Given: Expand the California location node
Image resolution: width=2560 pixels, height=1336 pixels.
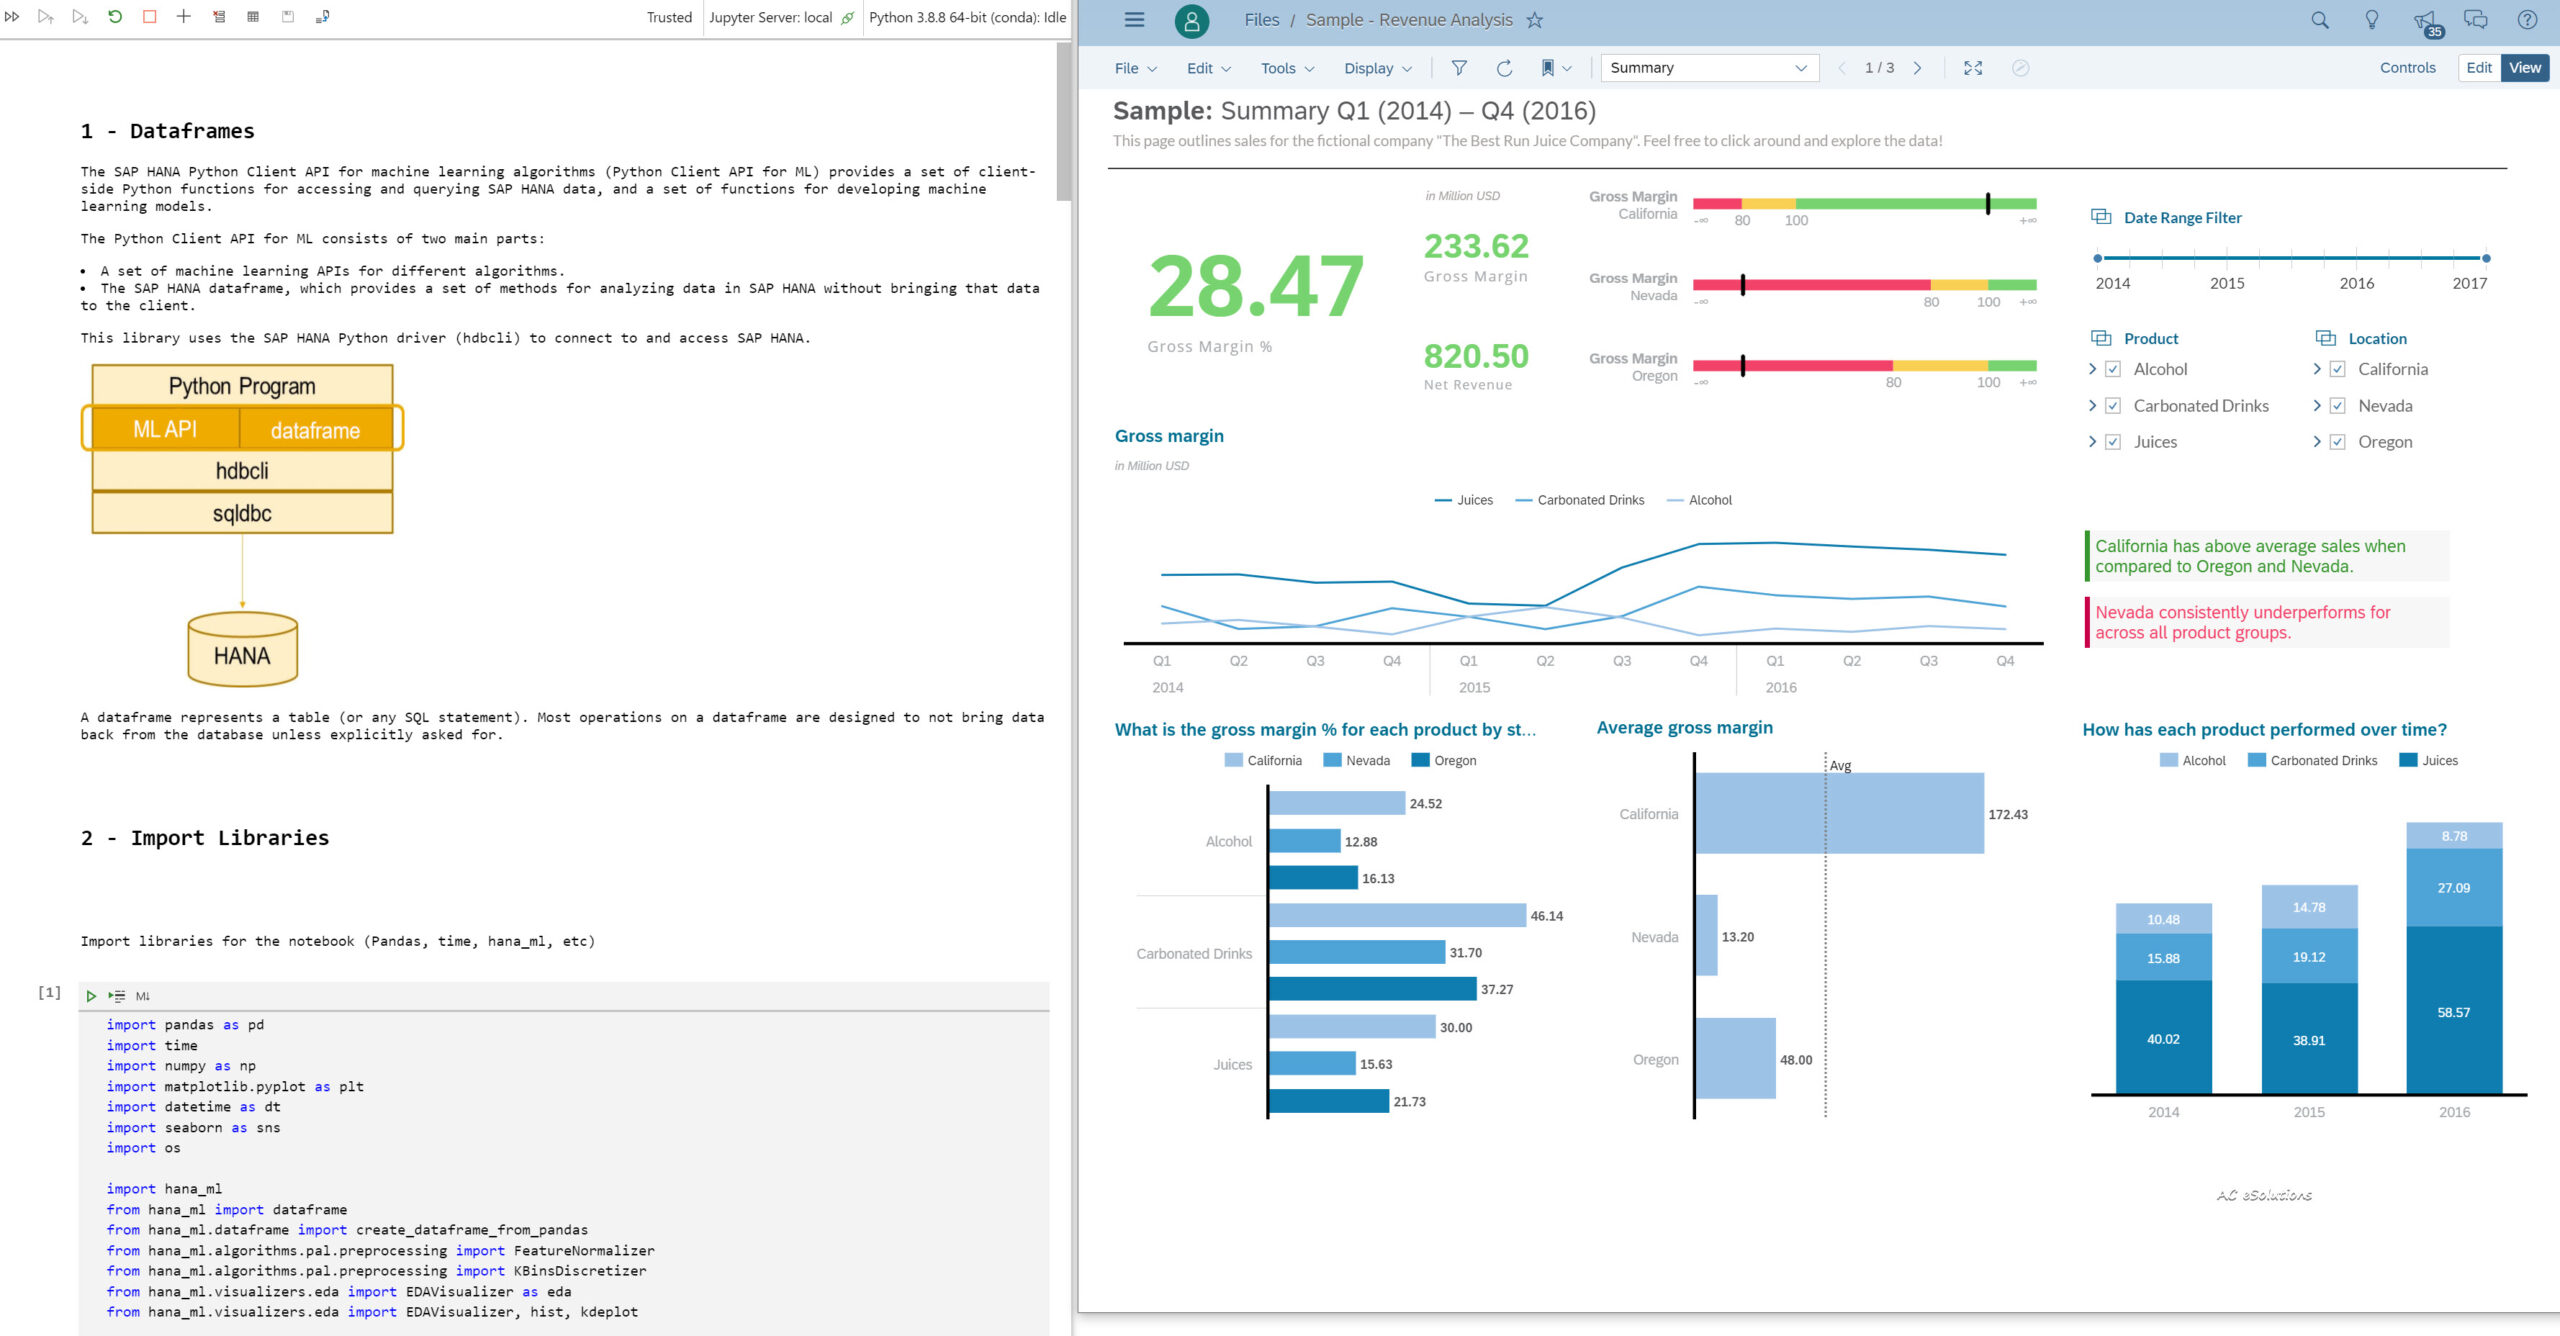Looking at the screenshot, I should (2317, 369).
